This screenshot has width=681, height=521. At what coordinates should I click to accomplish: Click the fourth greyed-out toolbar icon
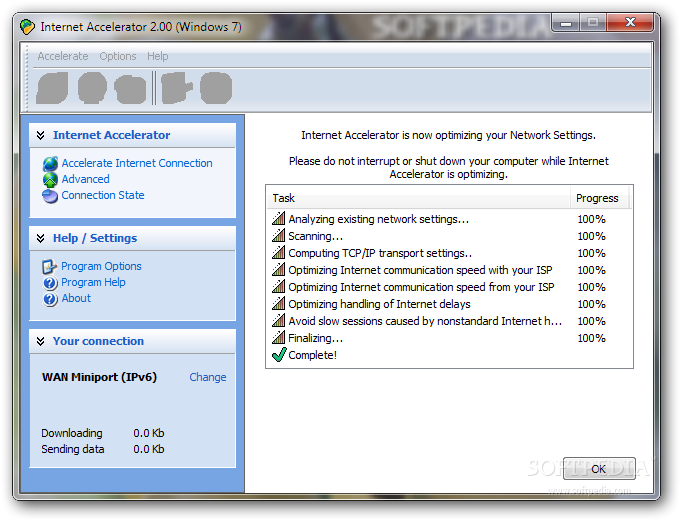pyautogui.click(x=176, y=88)
